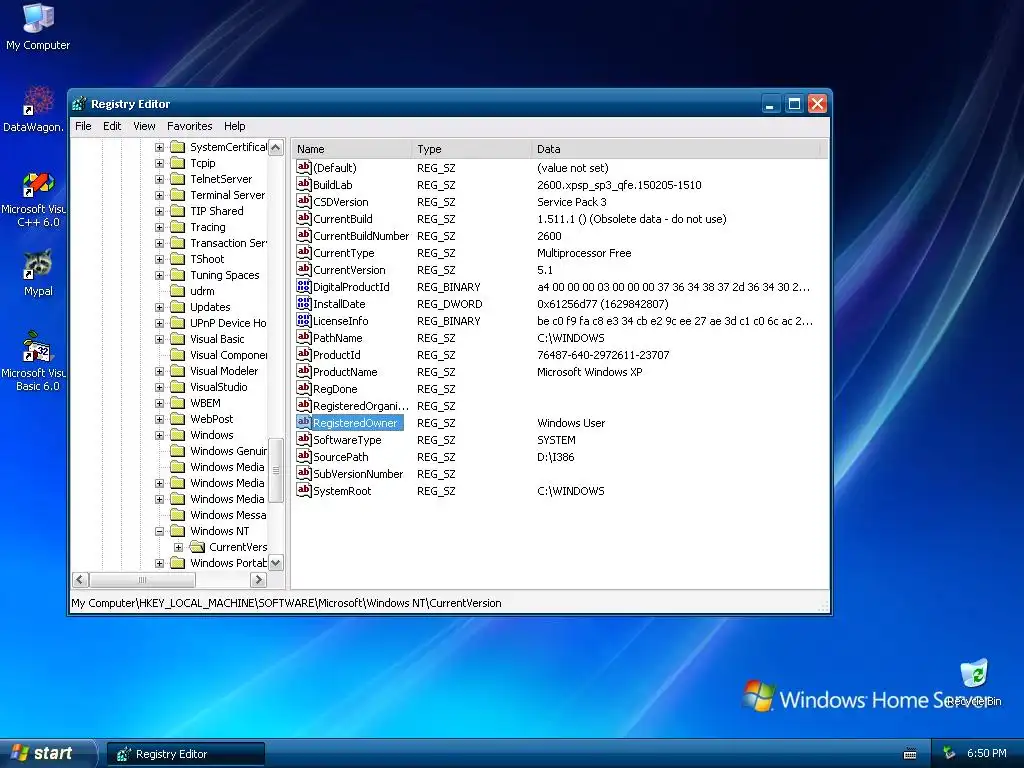
Task: Select the Visual Modeler registry key
Action: click(x=223, y=371)
